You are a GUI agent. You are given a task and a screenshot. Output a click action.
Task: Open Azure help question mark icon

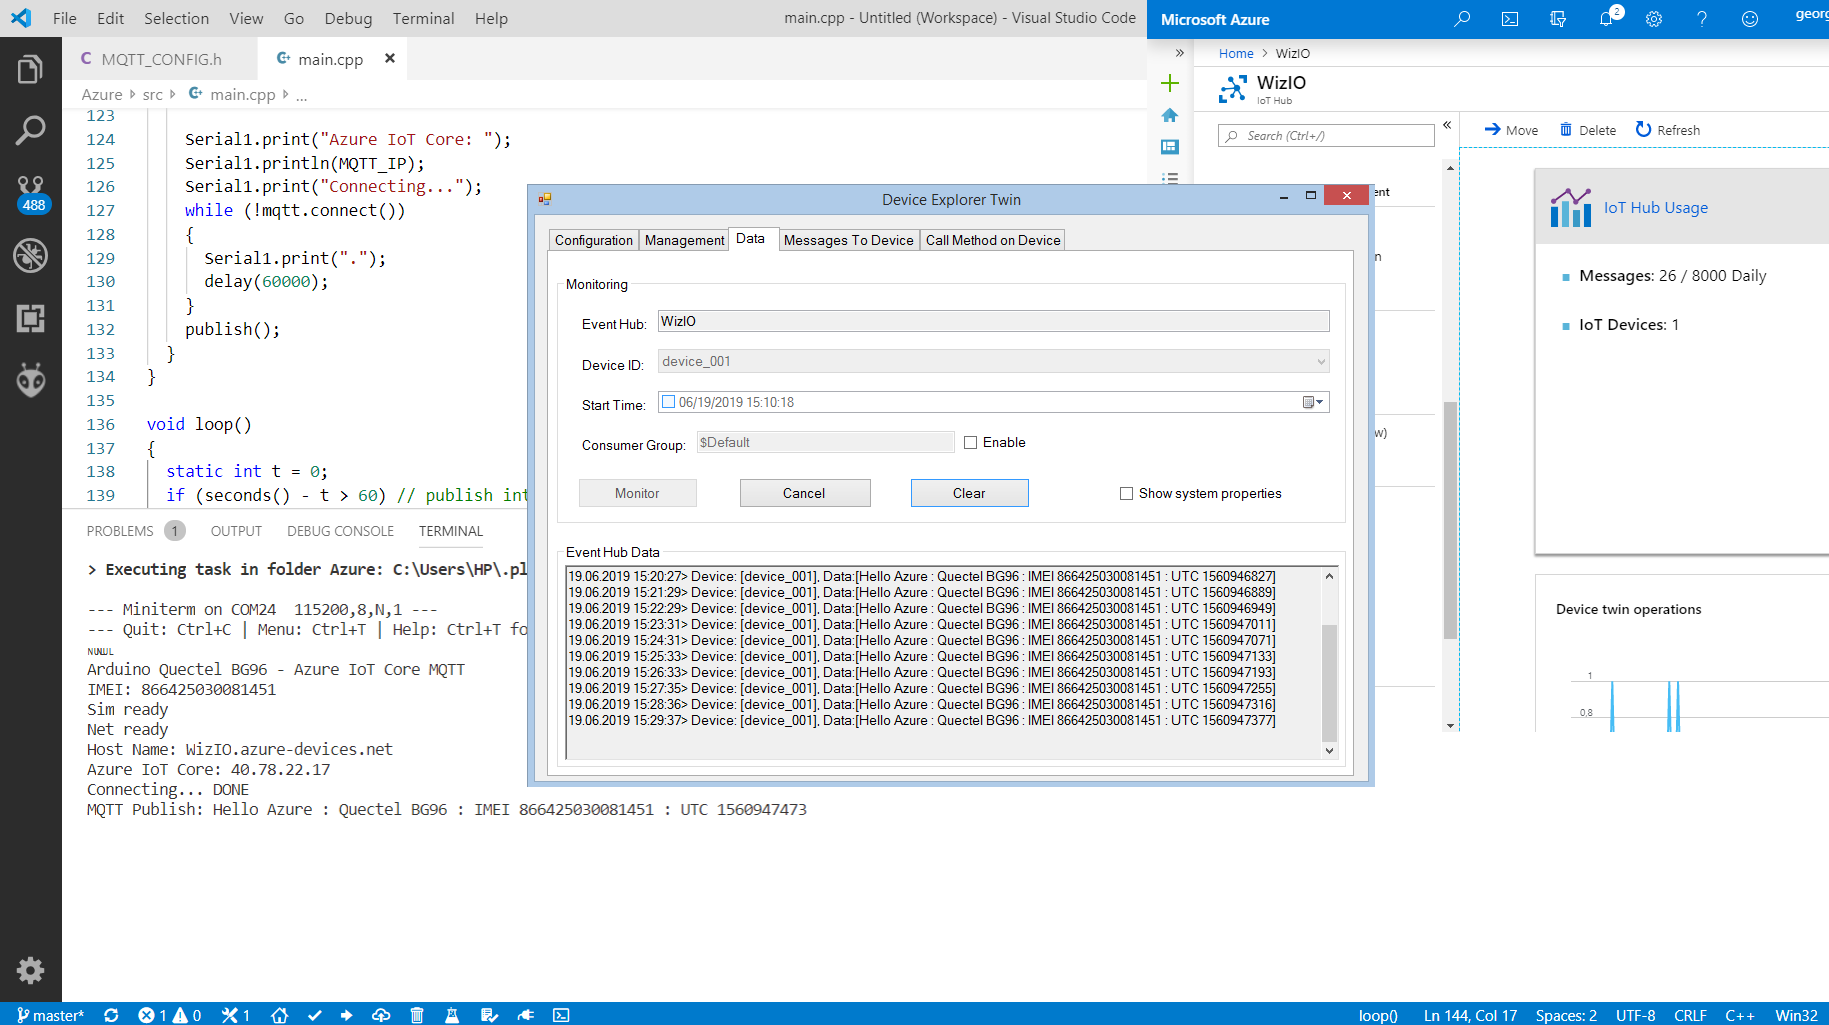(x=1702, y=19)
